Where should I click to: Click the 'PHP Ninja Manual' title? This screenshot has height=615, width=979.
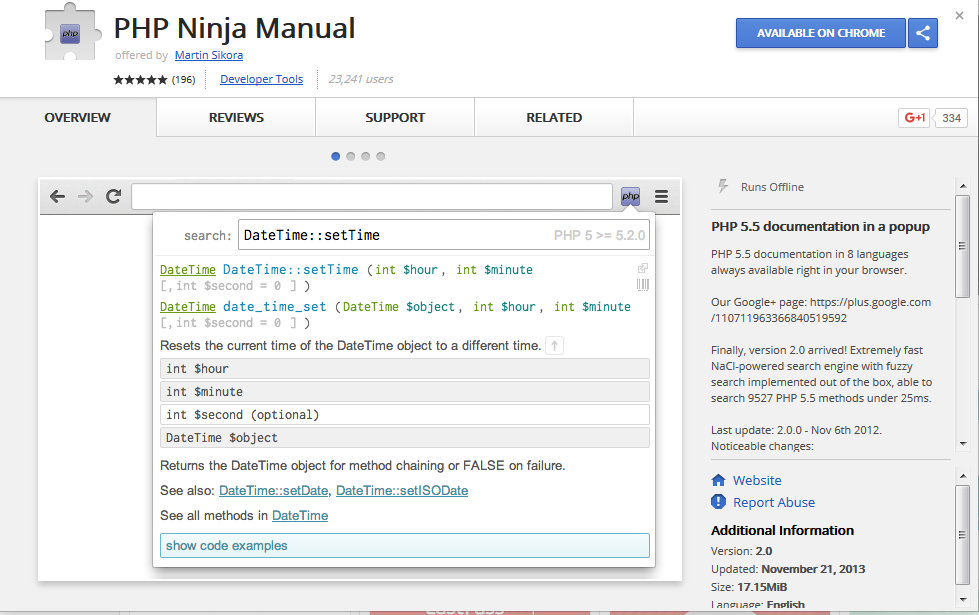(234, 28)
